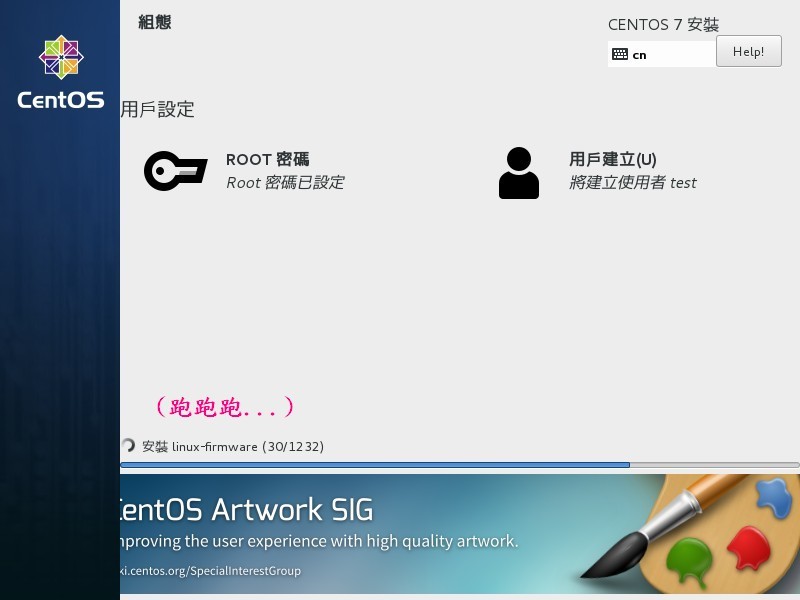Click the CentOS logo in the sidebar

coord(61,72)
